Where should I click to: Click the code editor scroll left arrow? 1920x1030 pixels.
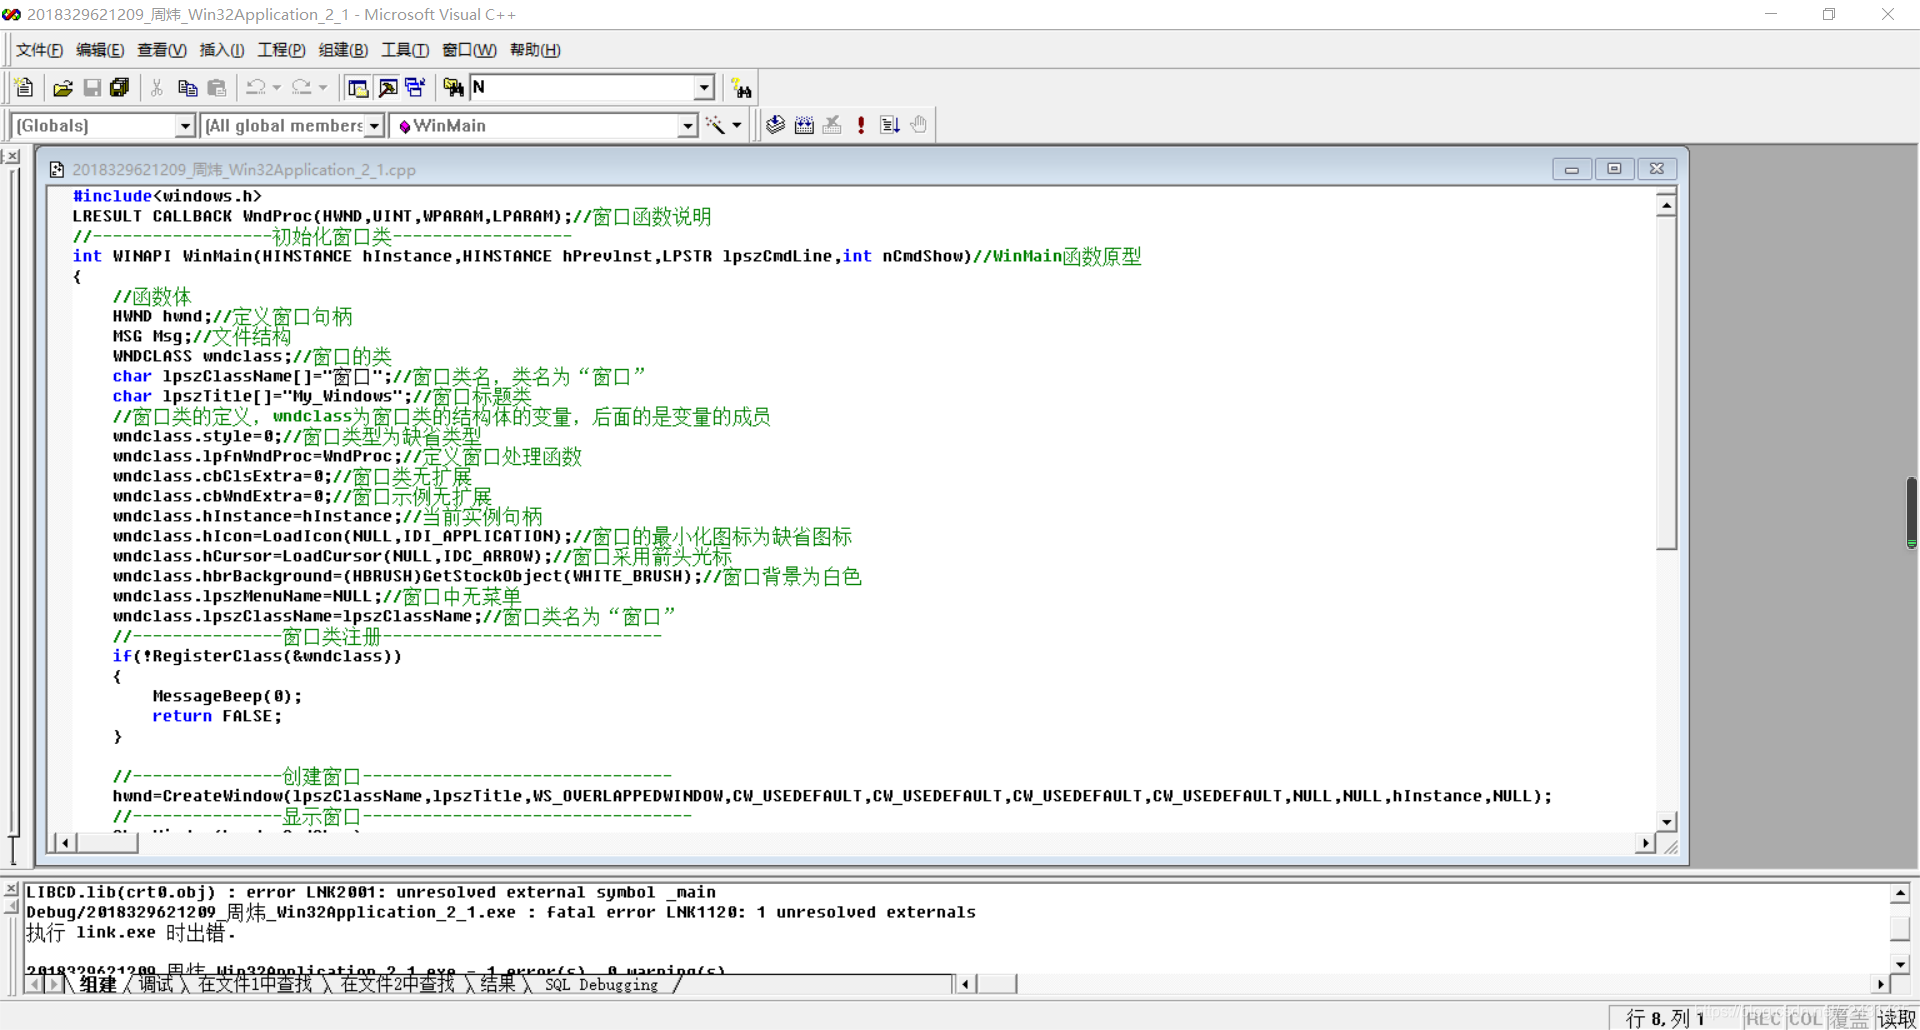click(65, 843)
